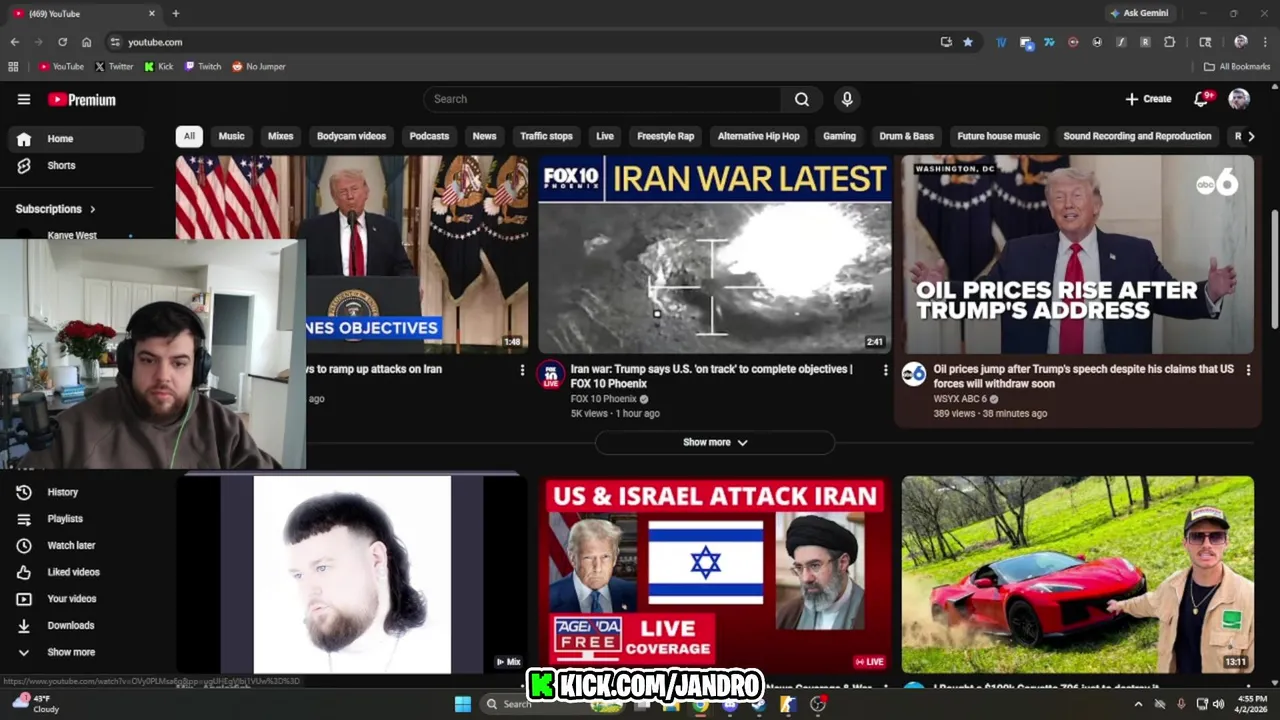Open Your videos in the sidebar
The image size is (1280, 720).
[72, 599]
